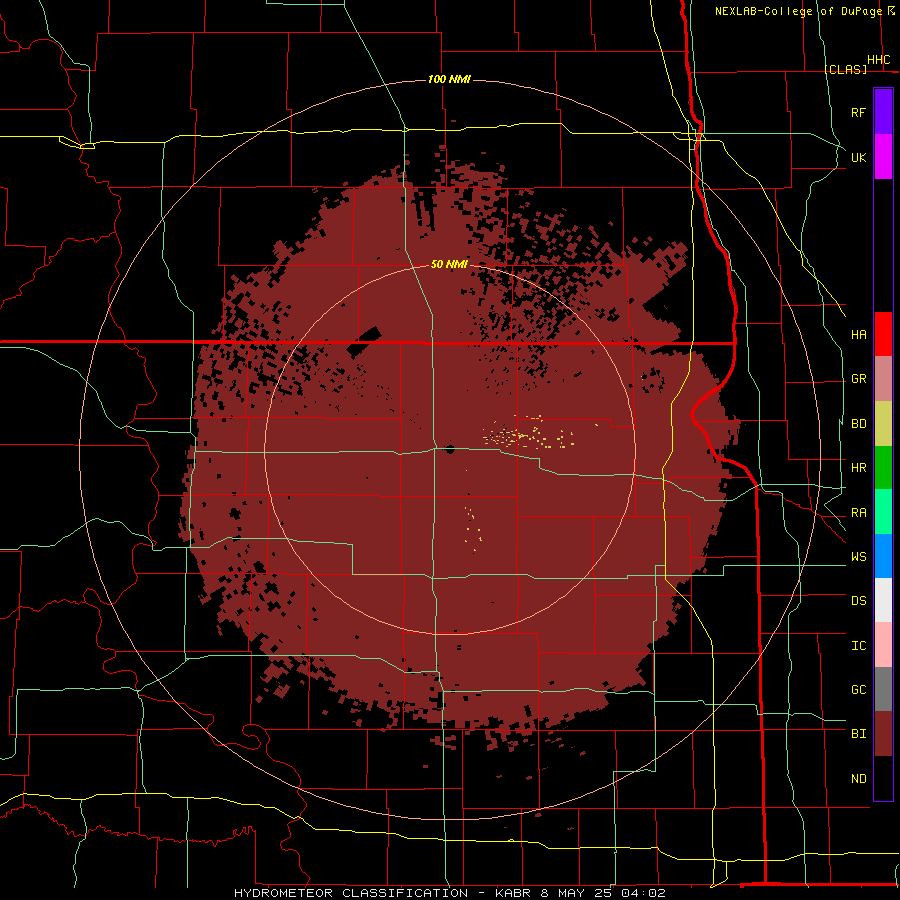Click the '[CLAS]' legend header text

[846, 69]
